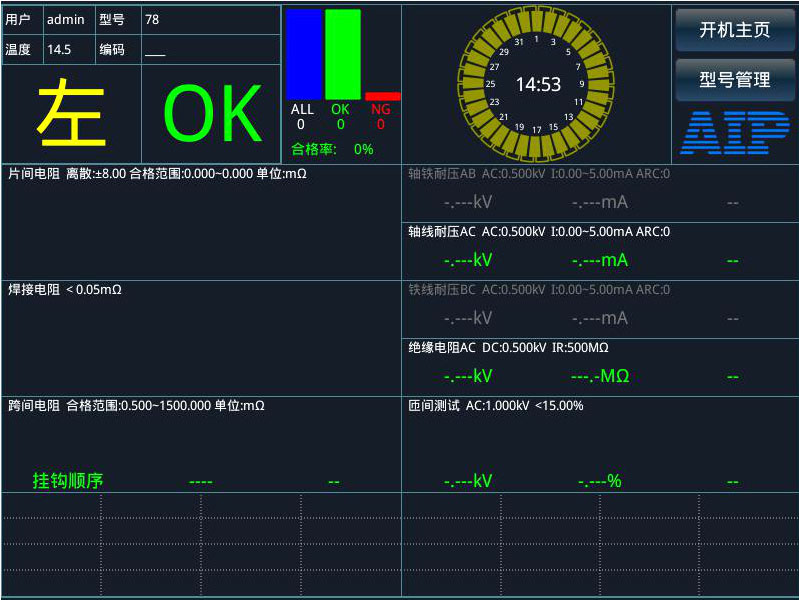Open 型号管理 model management

pyautogui.click(x=735, y=80)
